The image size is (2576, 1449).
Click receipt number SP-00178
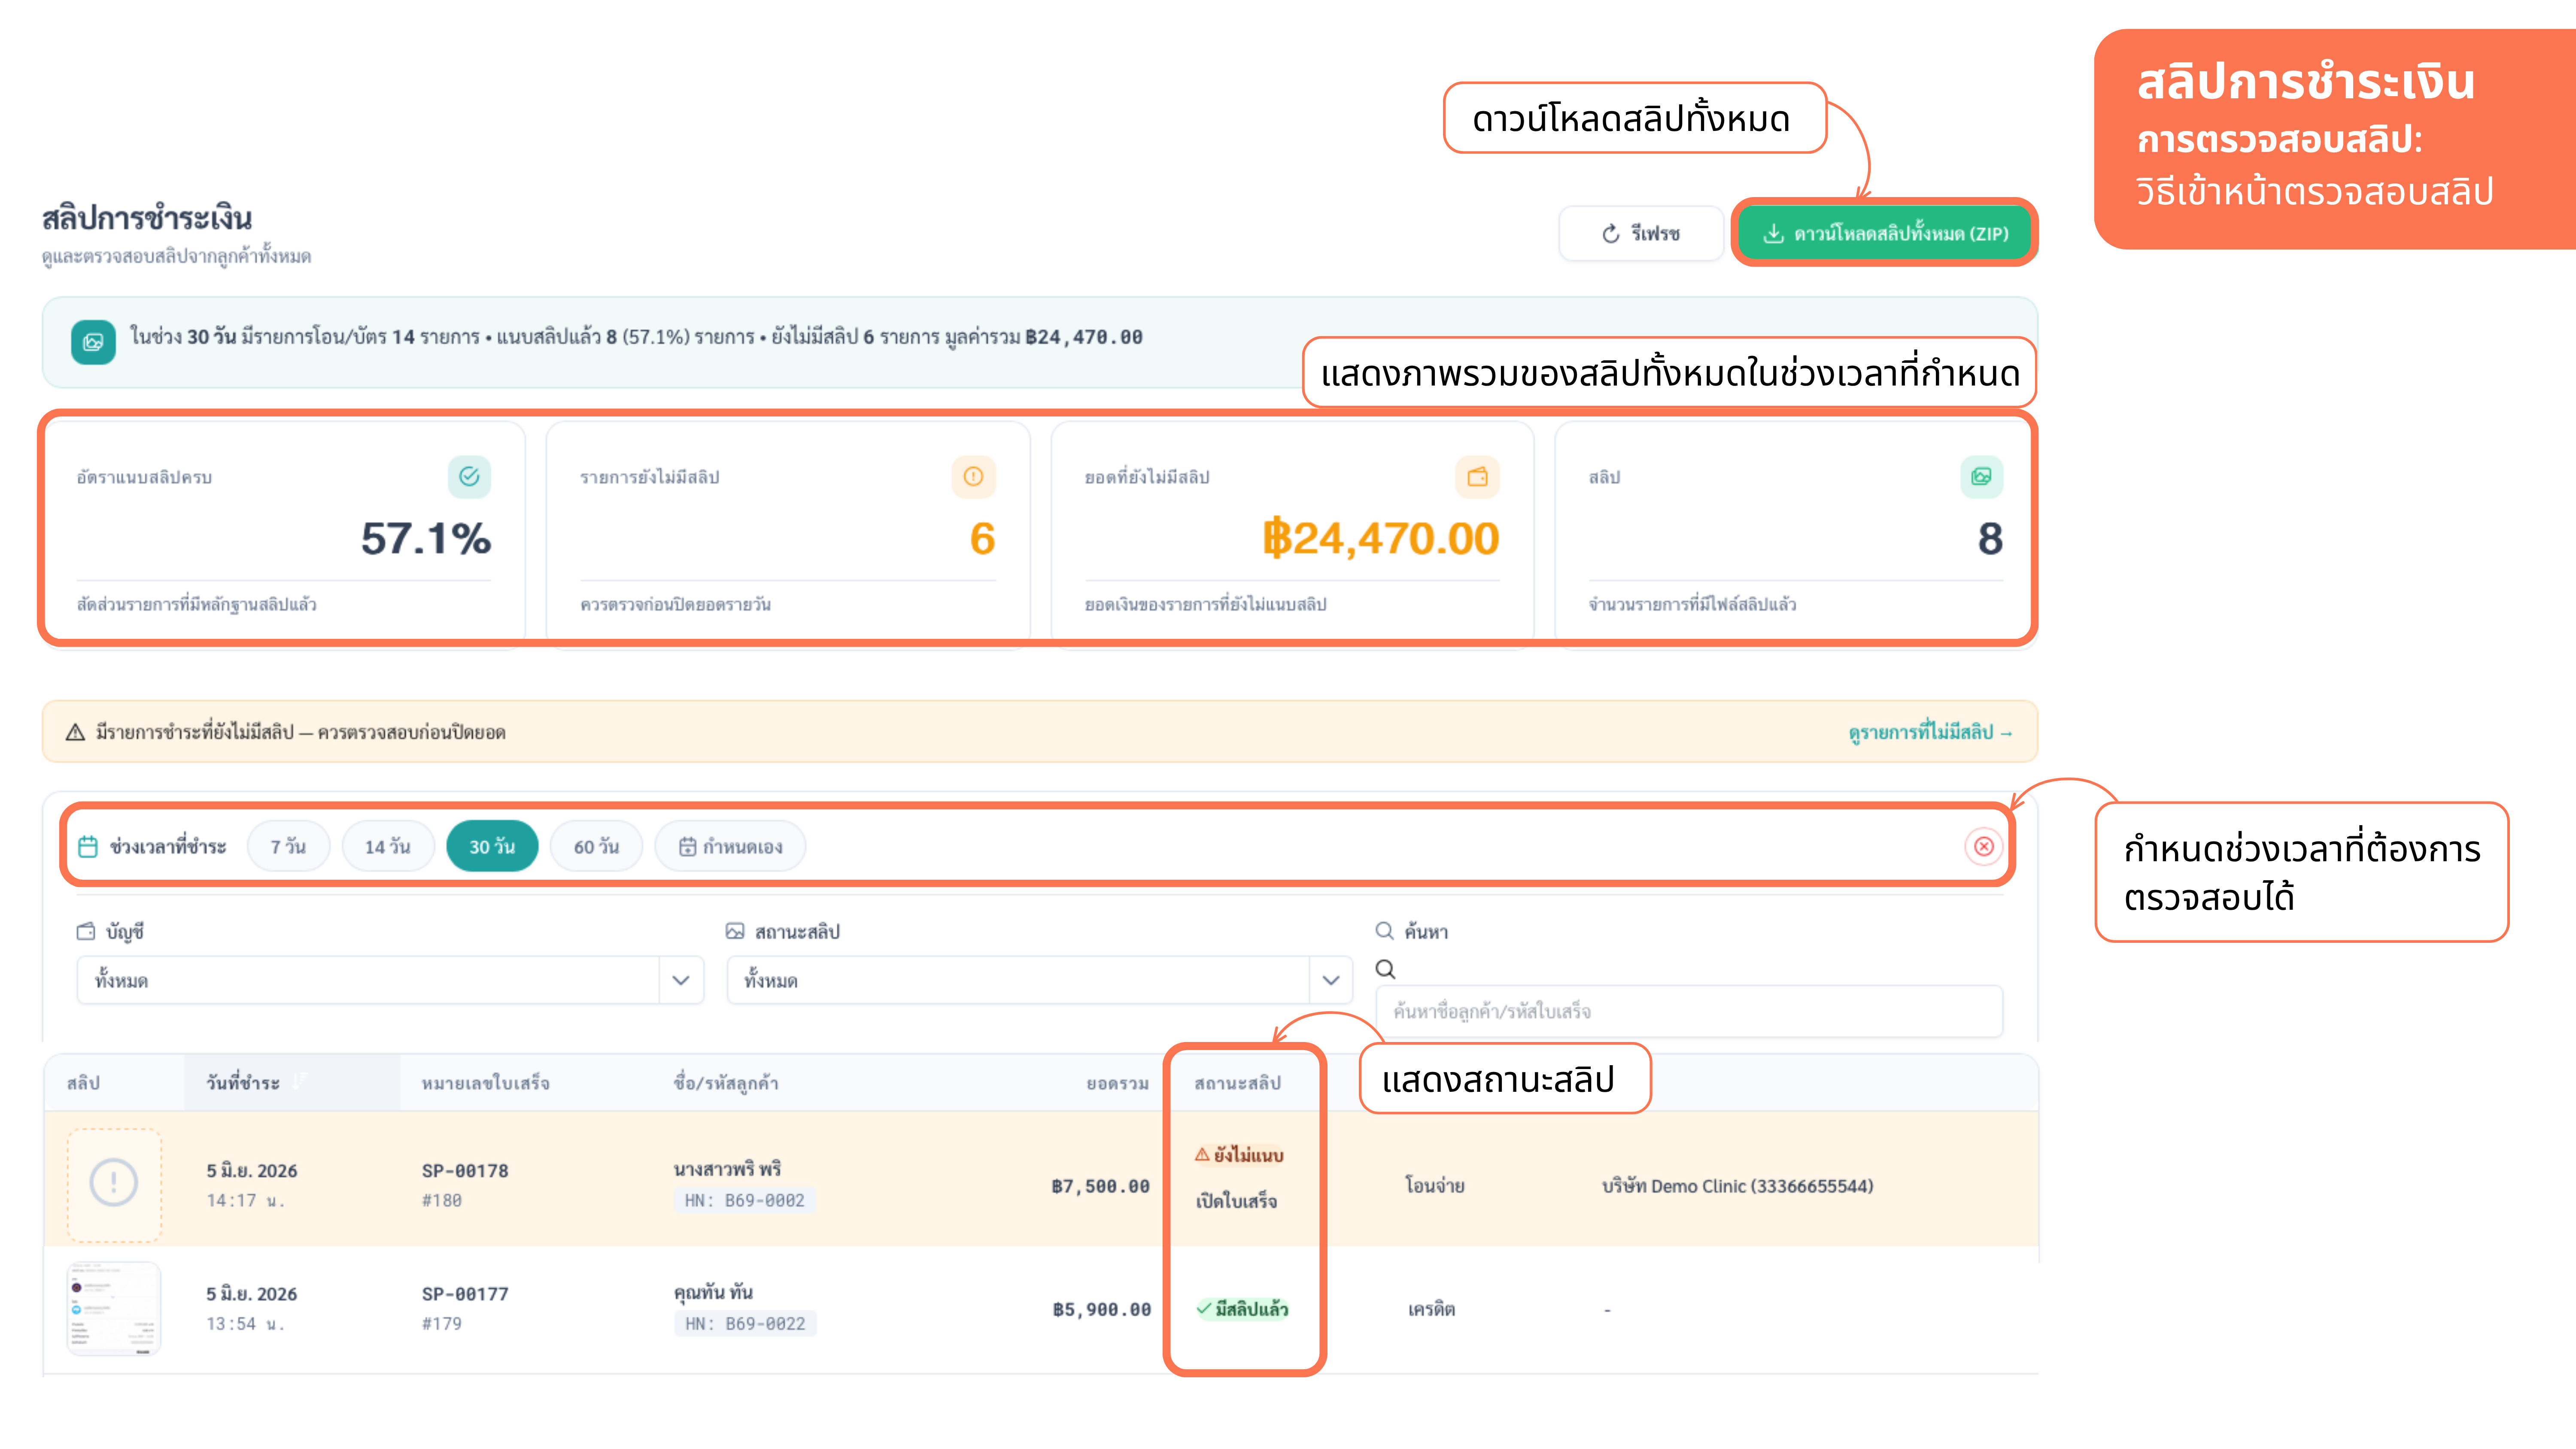(465, 1170)
